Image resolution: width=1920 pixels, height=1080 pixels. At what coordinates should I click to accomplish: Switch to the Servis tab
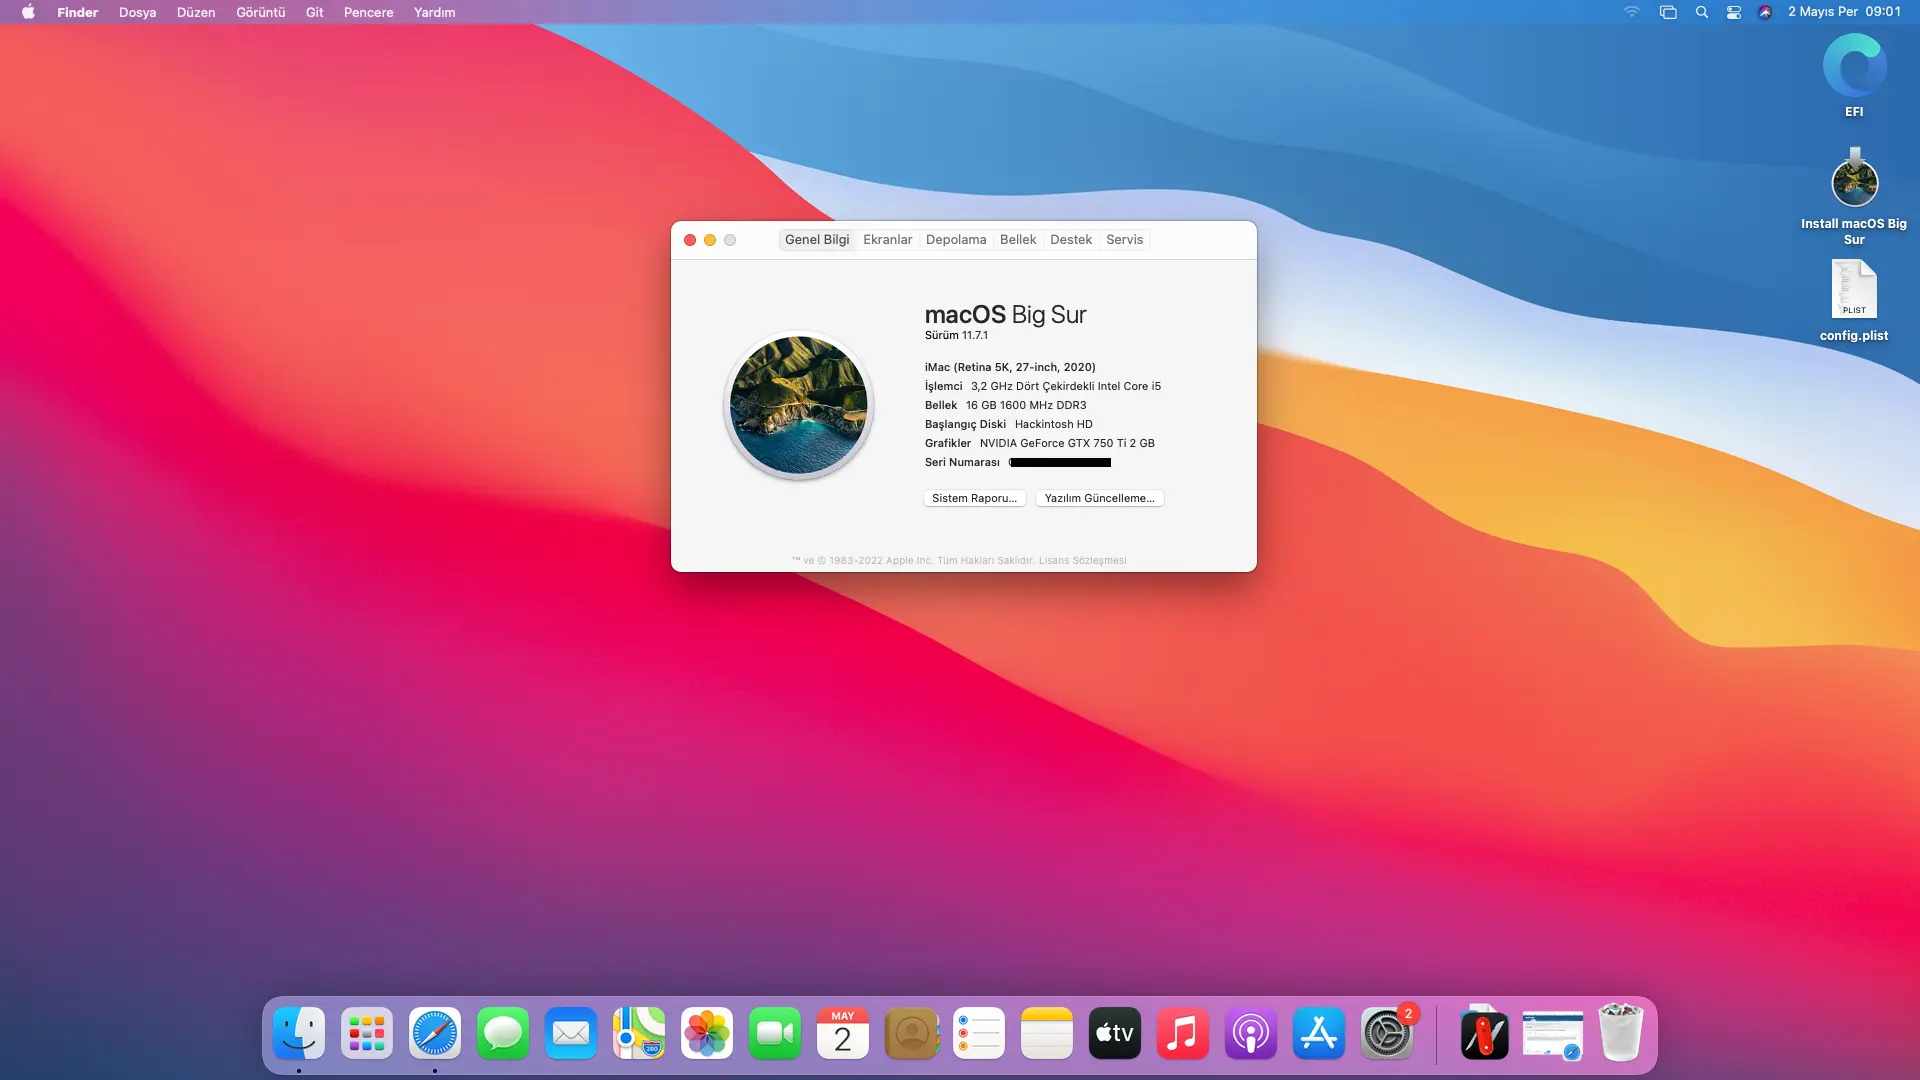(1124, 240)
